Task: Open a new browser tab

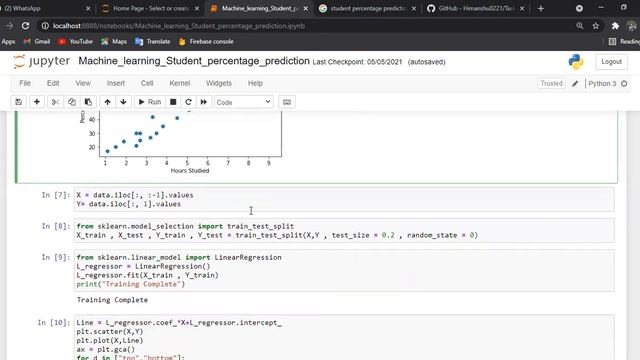Action: pos(541,8)
